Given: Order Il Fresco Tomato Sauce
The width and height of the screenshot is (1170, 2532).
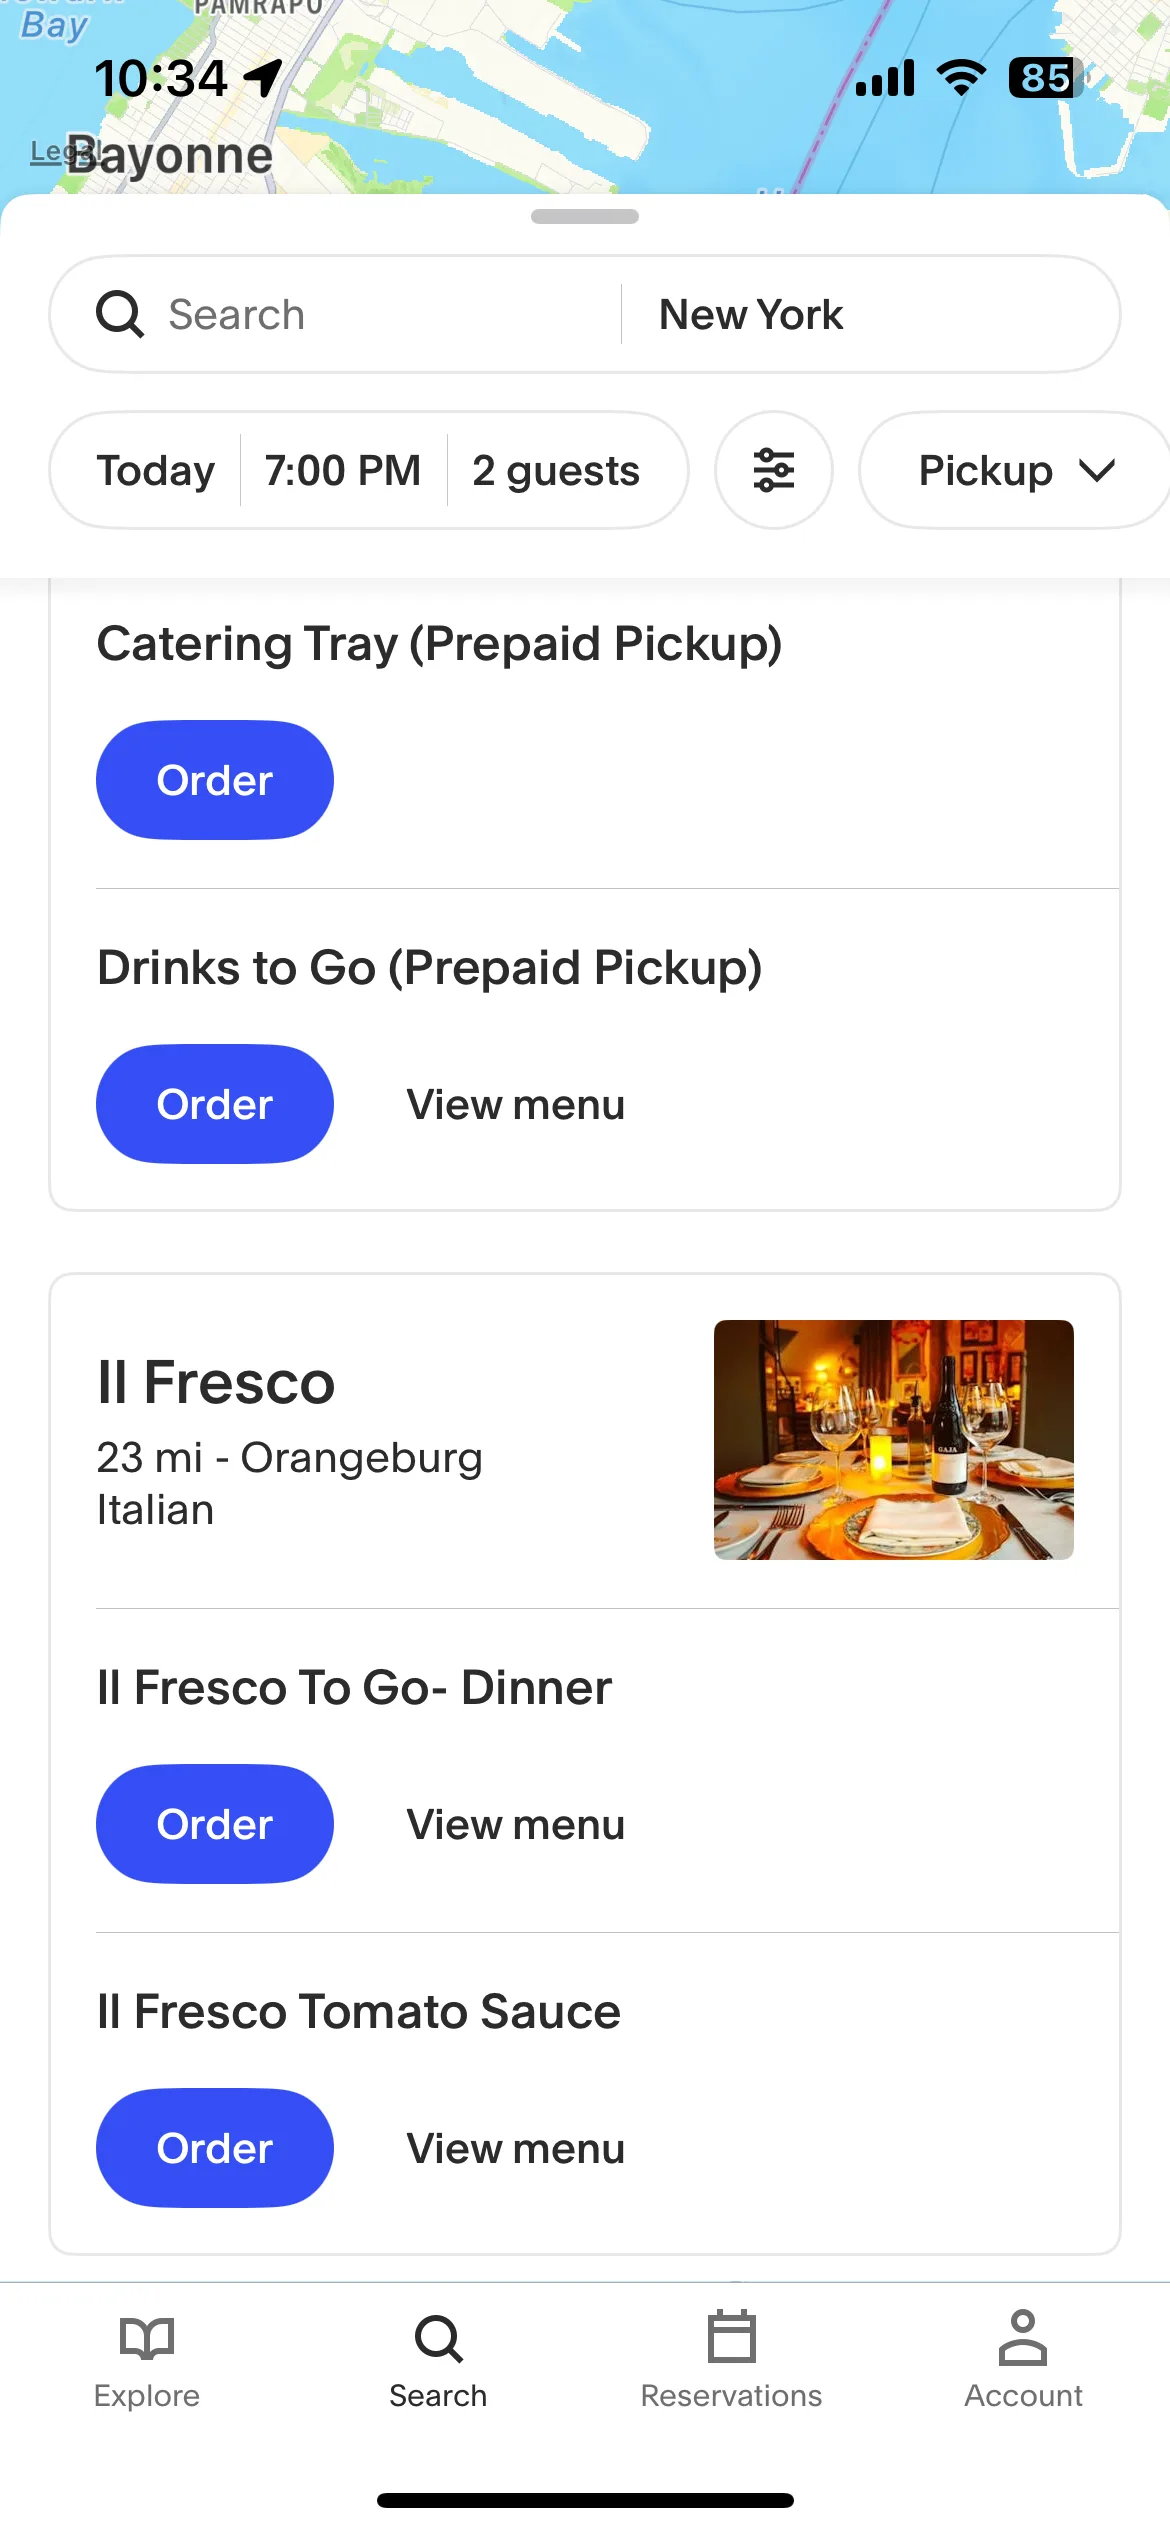Looking at the screenshot, I should (x=214, y=2148).
